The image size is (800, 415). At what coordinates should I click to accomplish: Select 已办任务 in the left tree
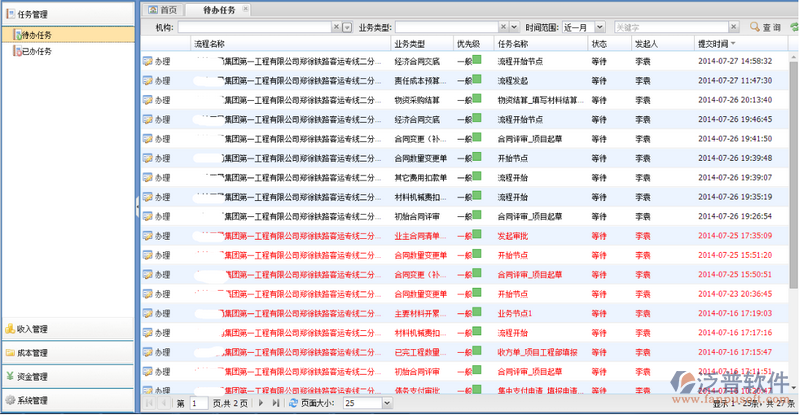coord(37,49)
